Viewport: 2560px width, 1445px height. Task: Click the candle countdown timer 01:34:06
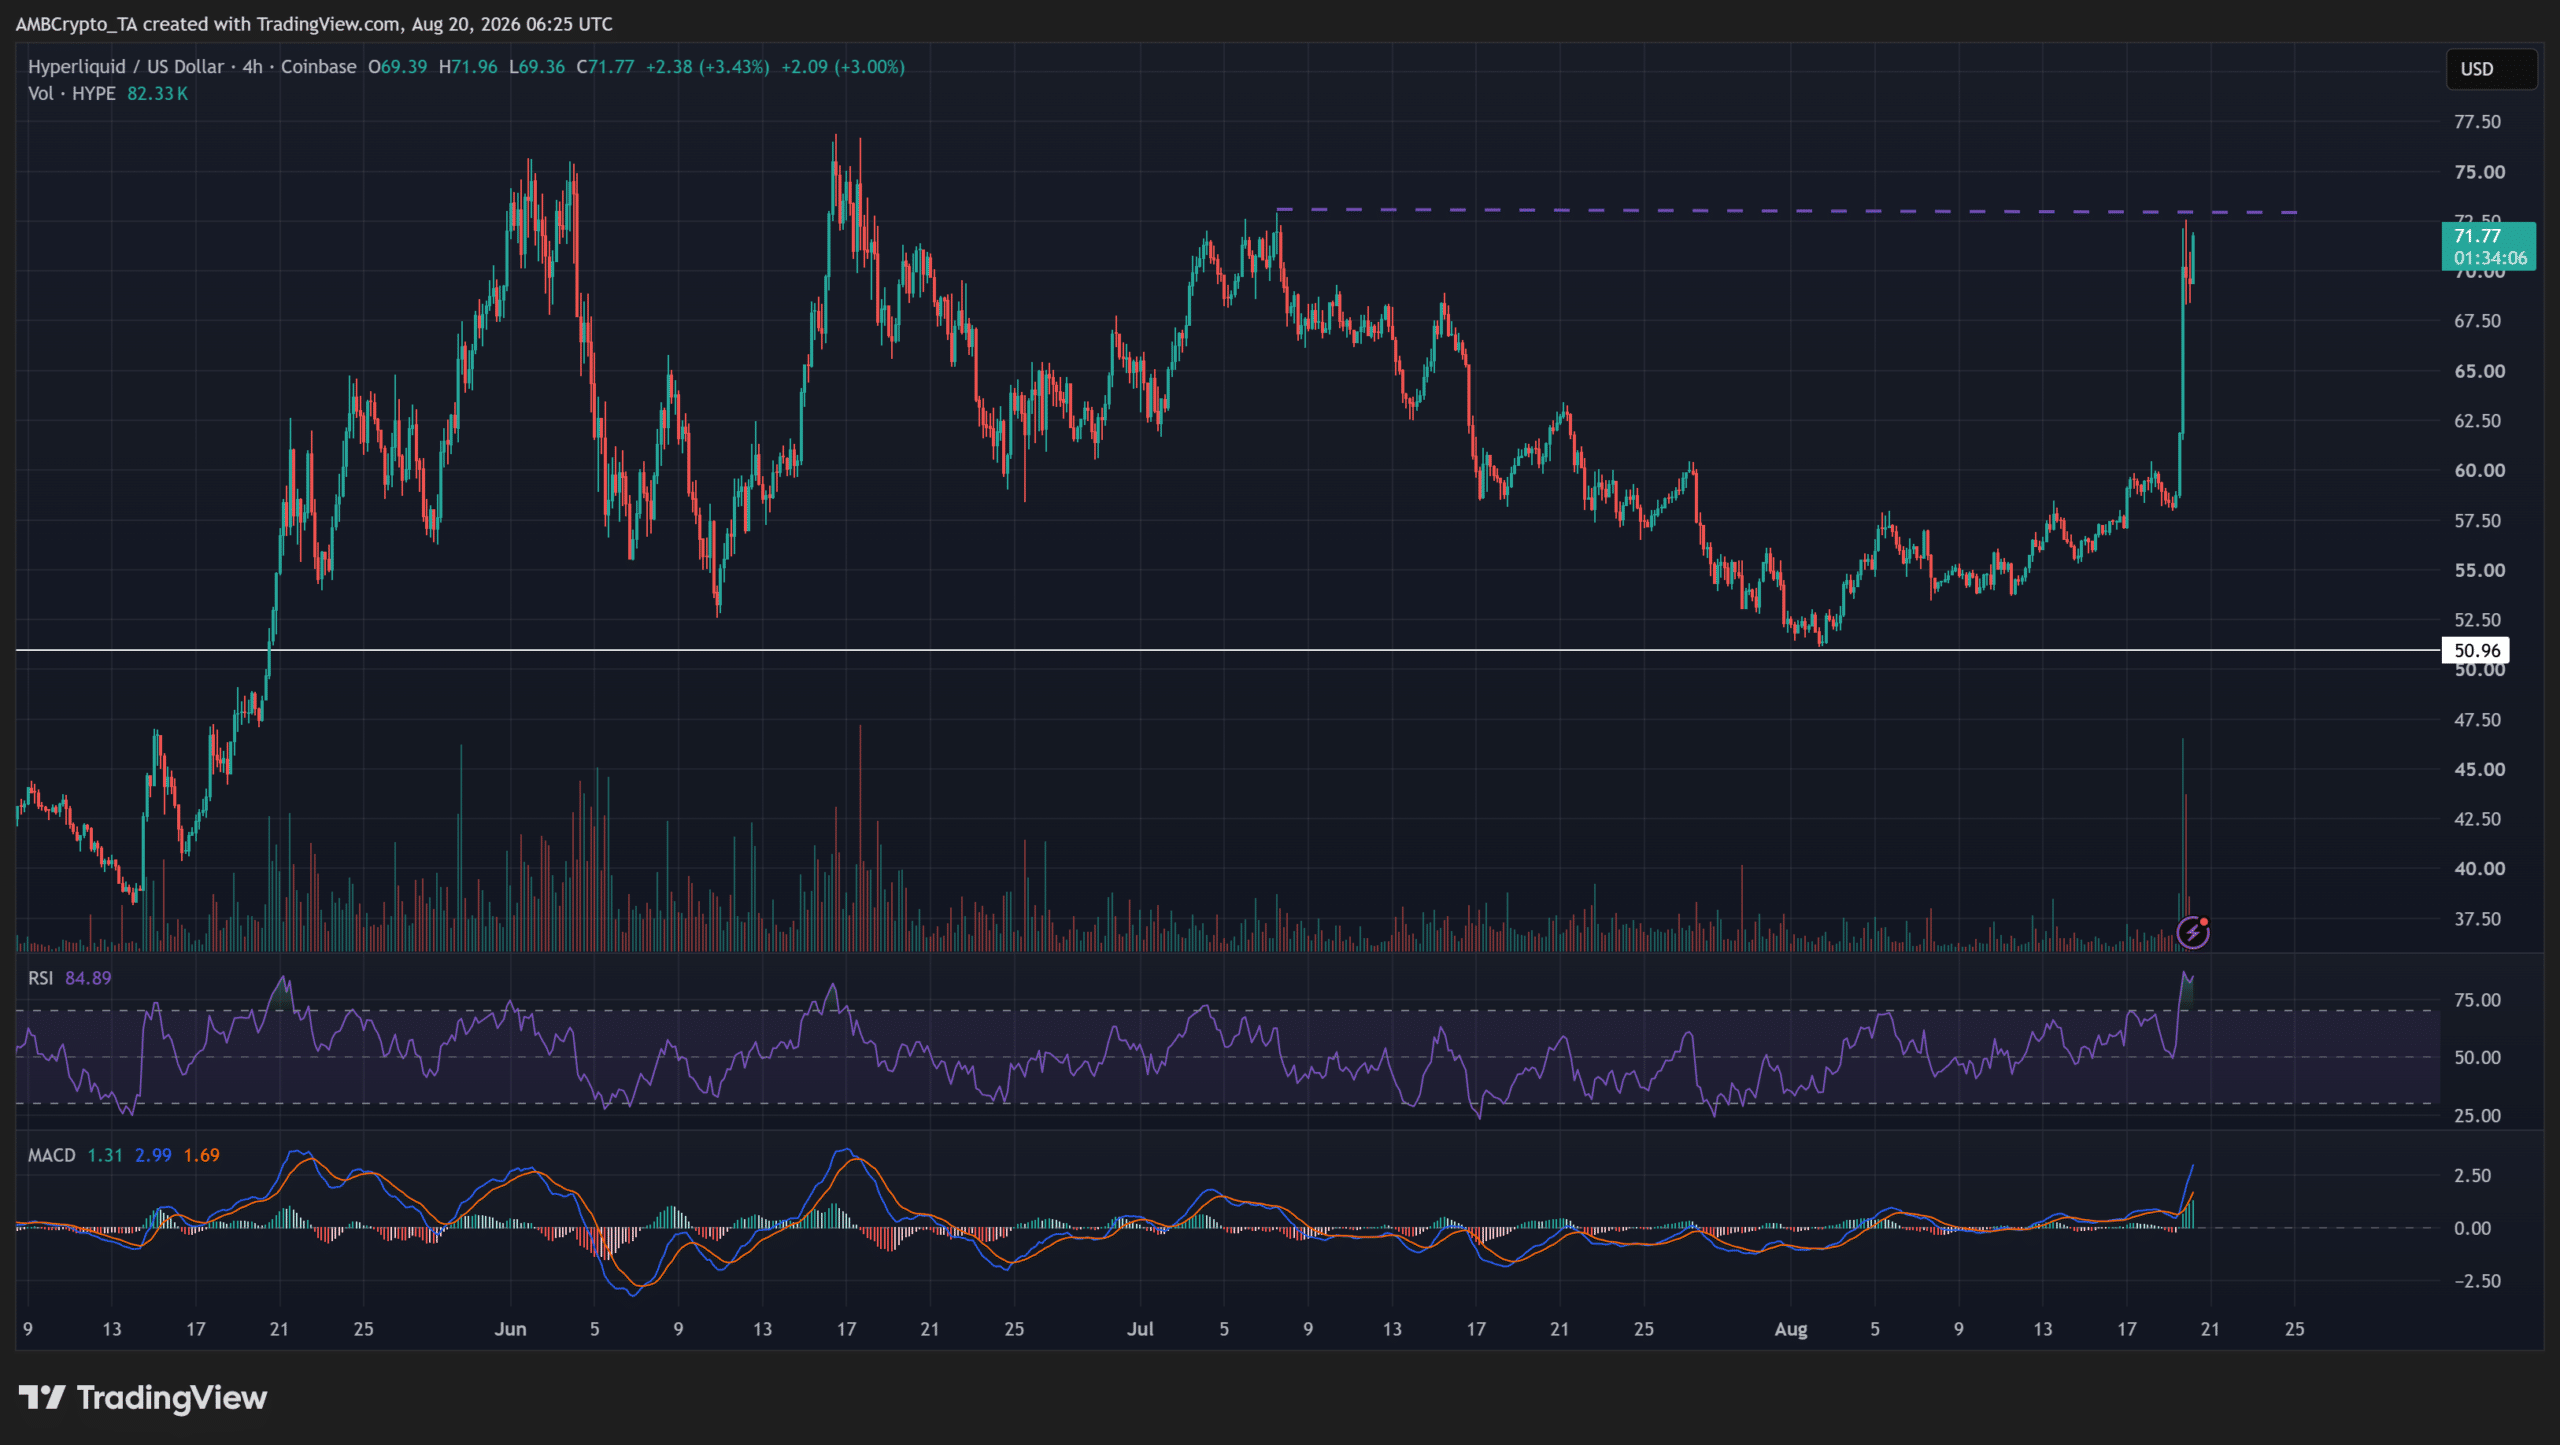pyautogui.click(x=2490, y=258)
